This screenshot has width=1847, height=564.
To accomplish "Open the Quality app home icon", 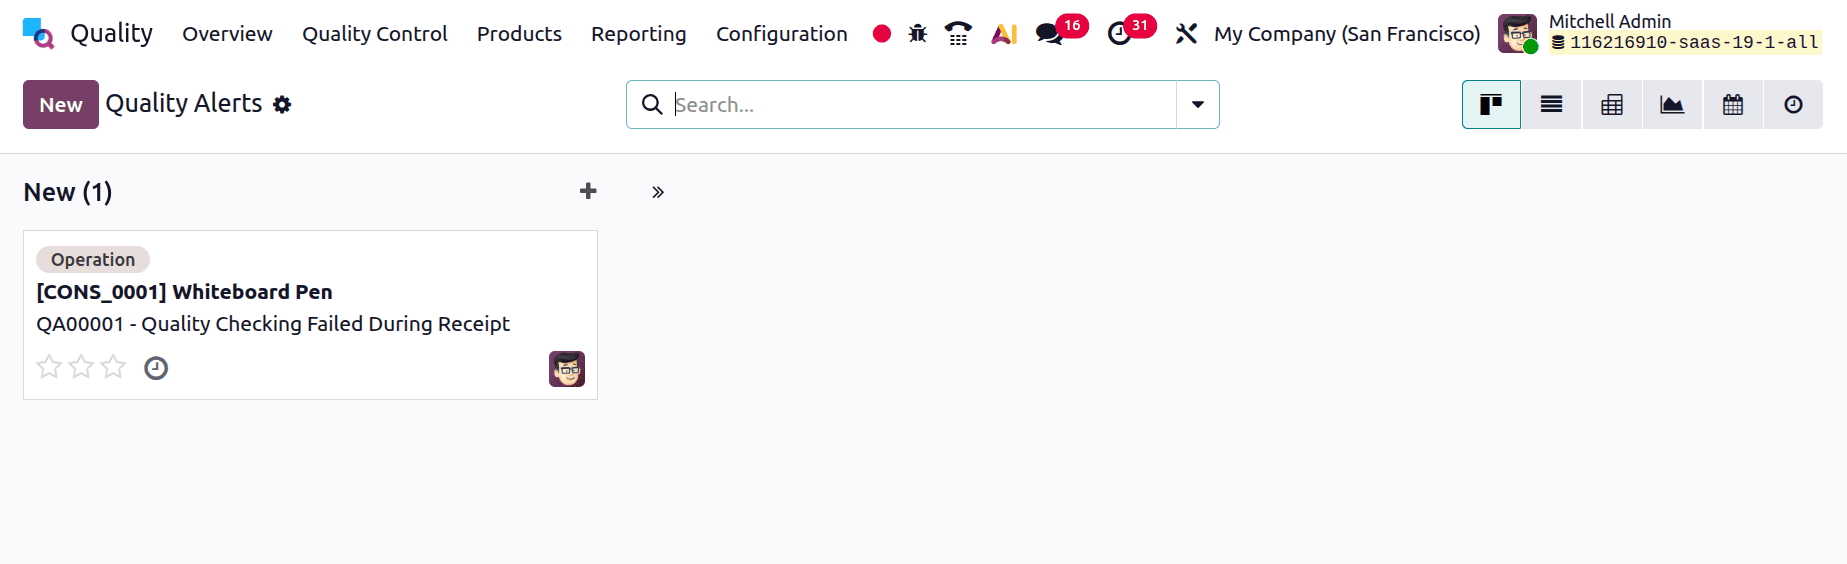I will [38, 33].
